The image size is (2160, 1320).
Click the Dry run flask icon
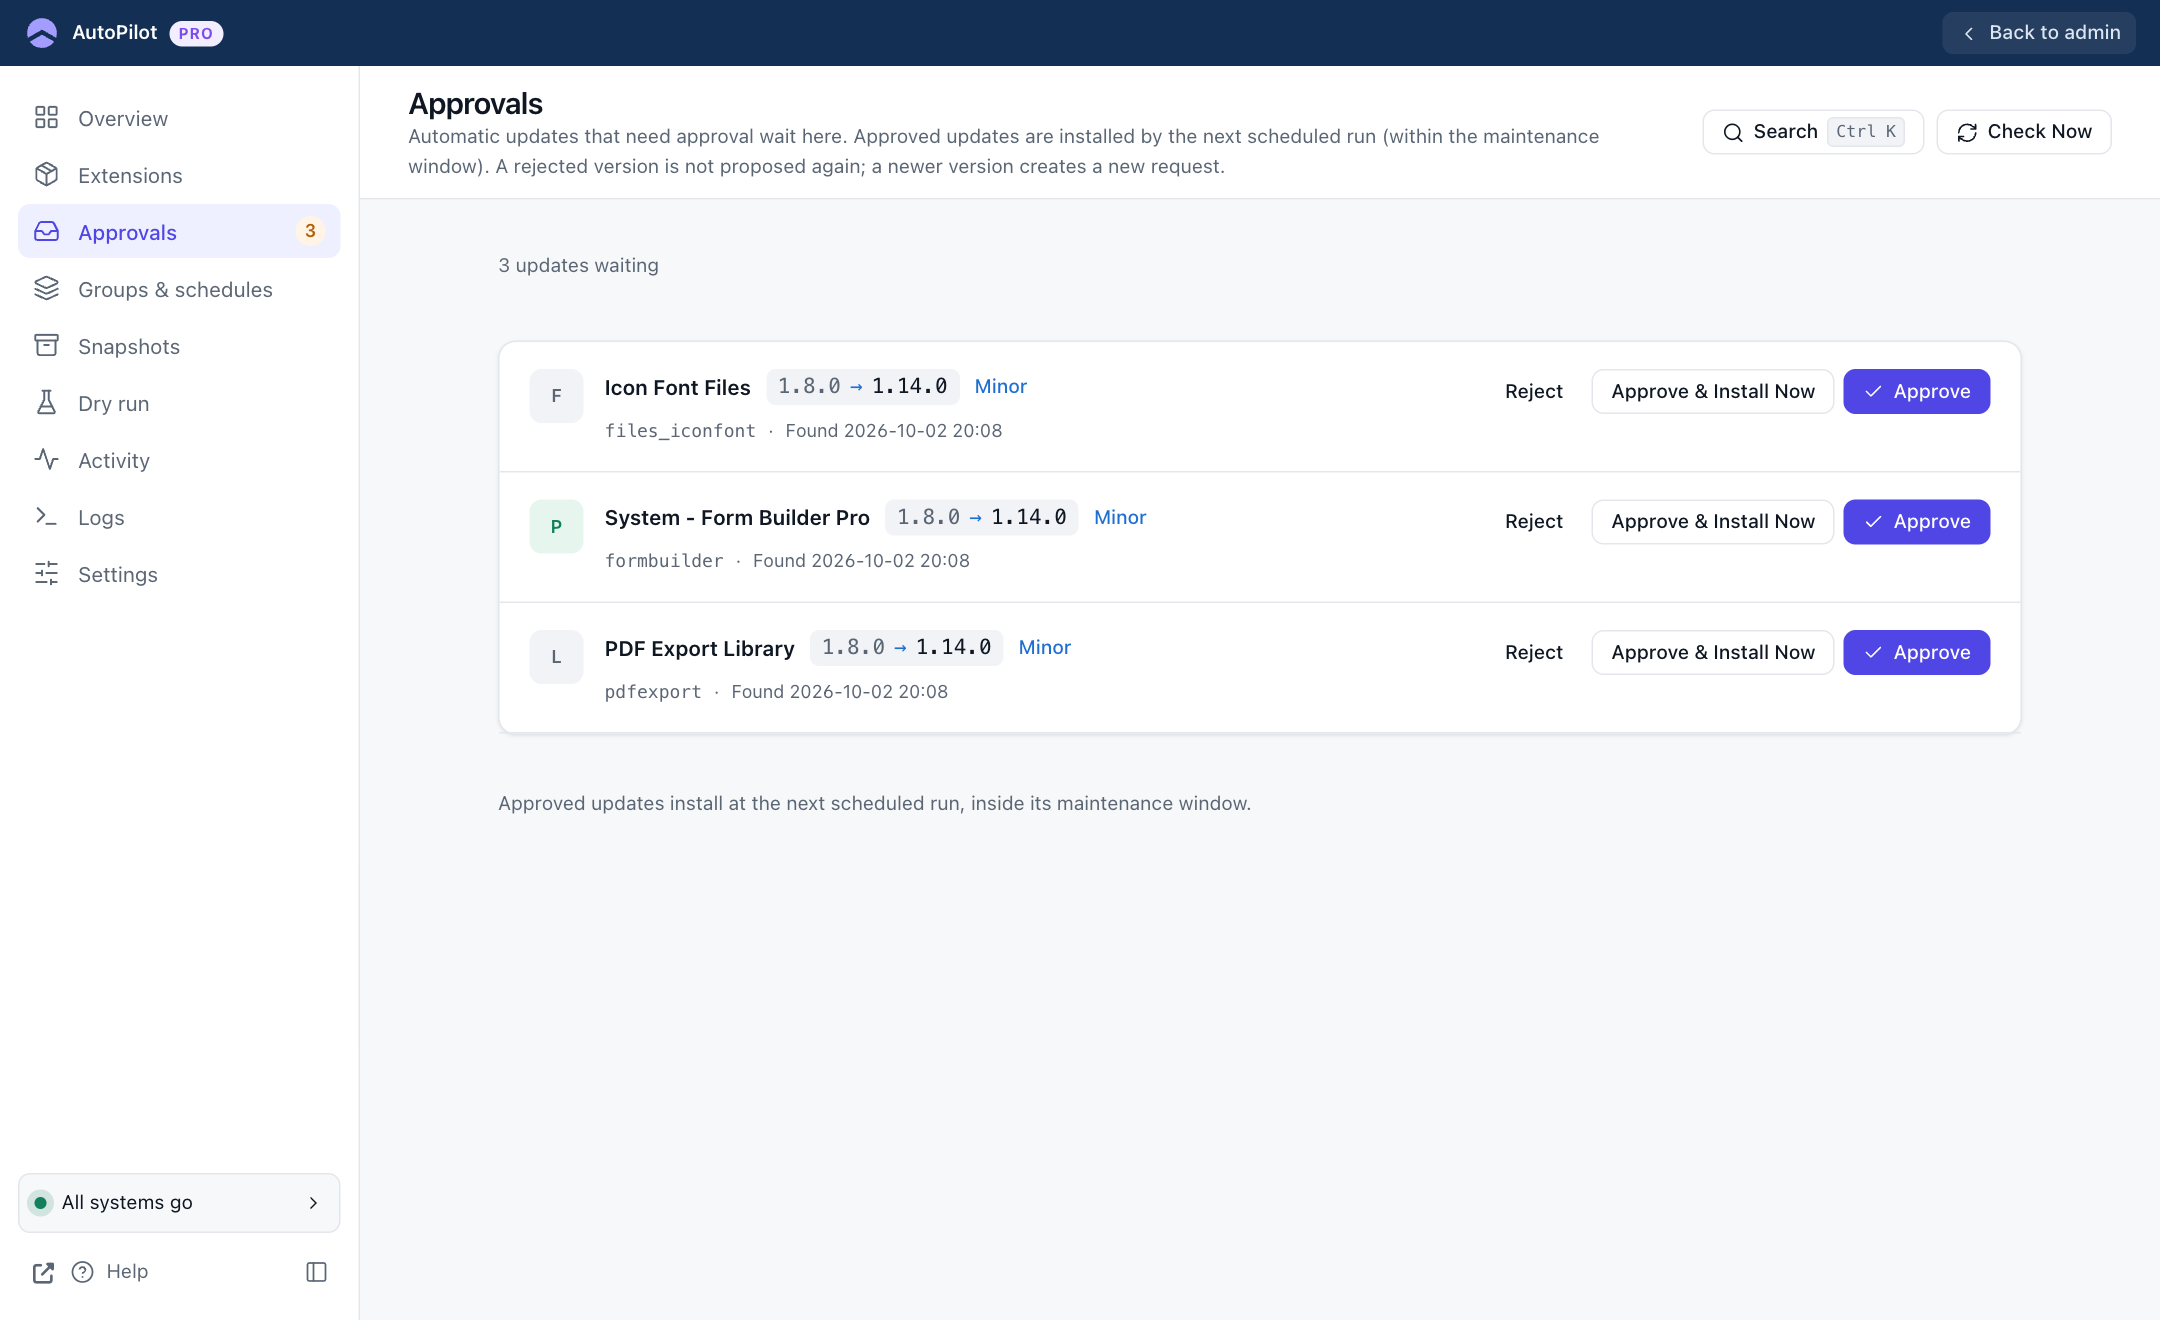point(46,403)
